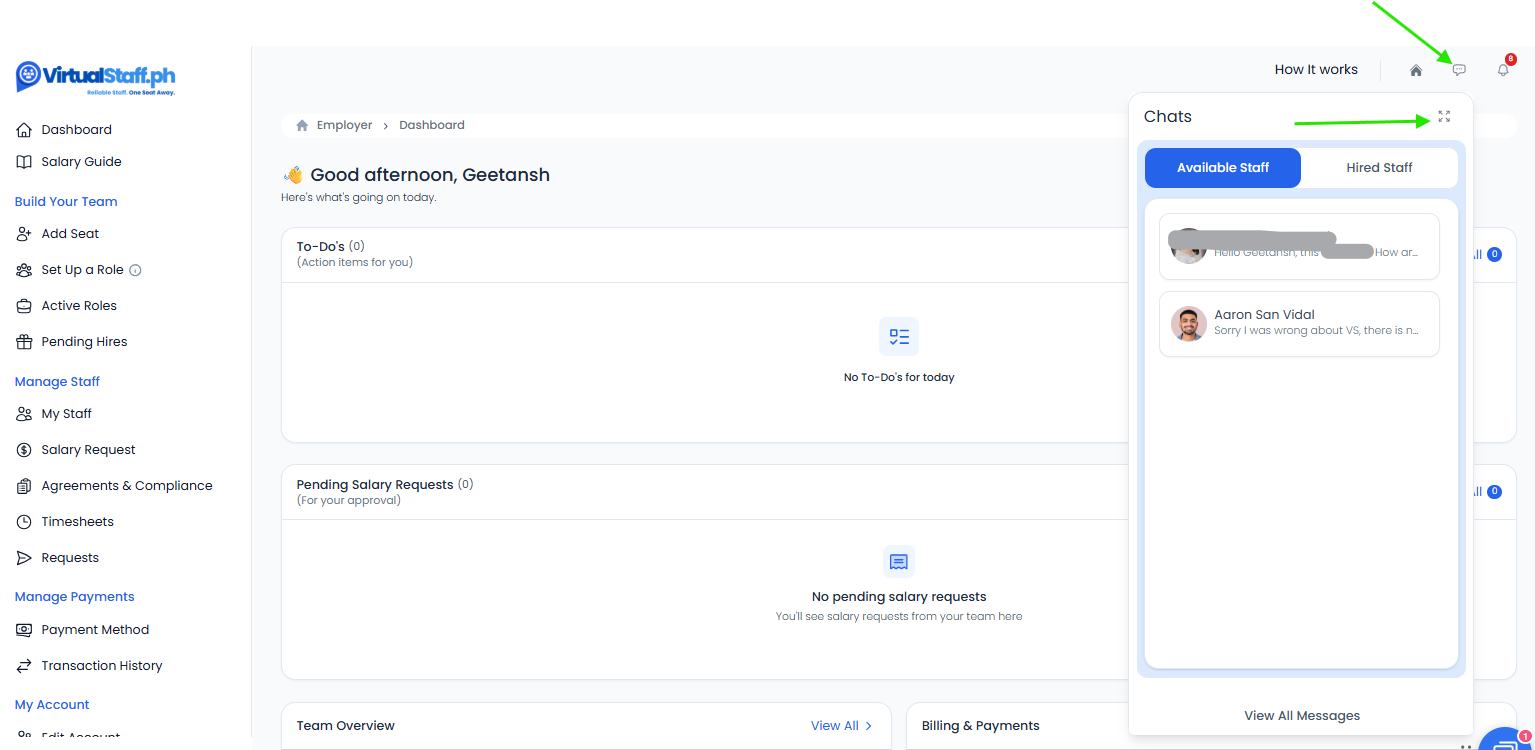Open the notifications bell icon
Image resolution: width=1535 pixels, height=750 pixels.
1503,70
